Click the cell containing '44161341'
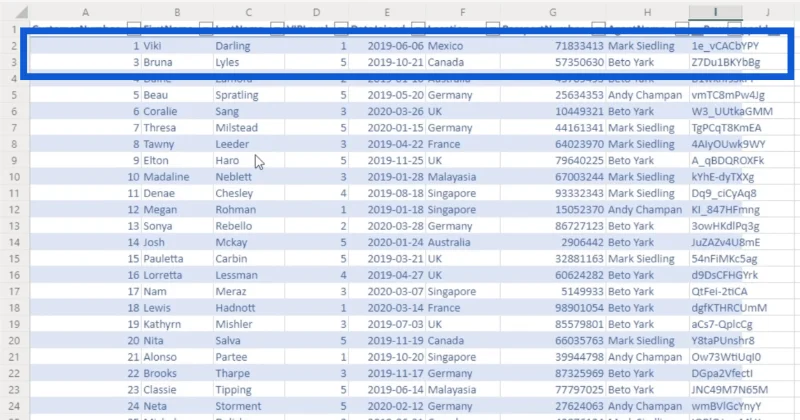 click(x=553, y=128)
